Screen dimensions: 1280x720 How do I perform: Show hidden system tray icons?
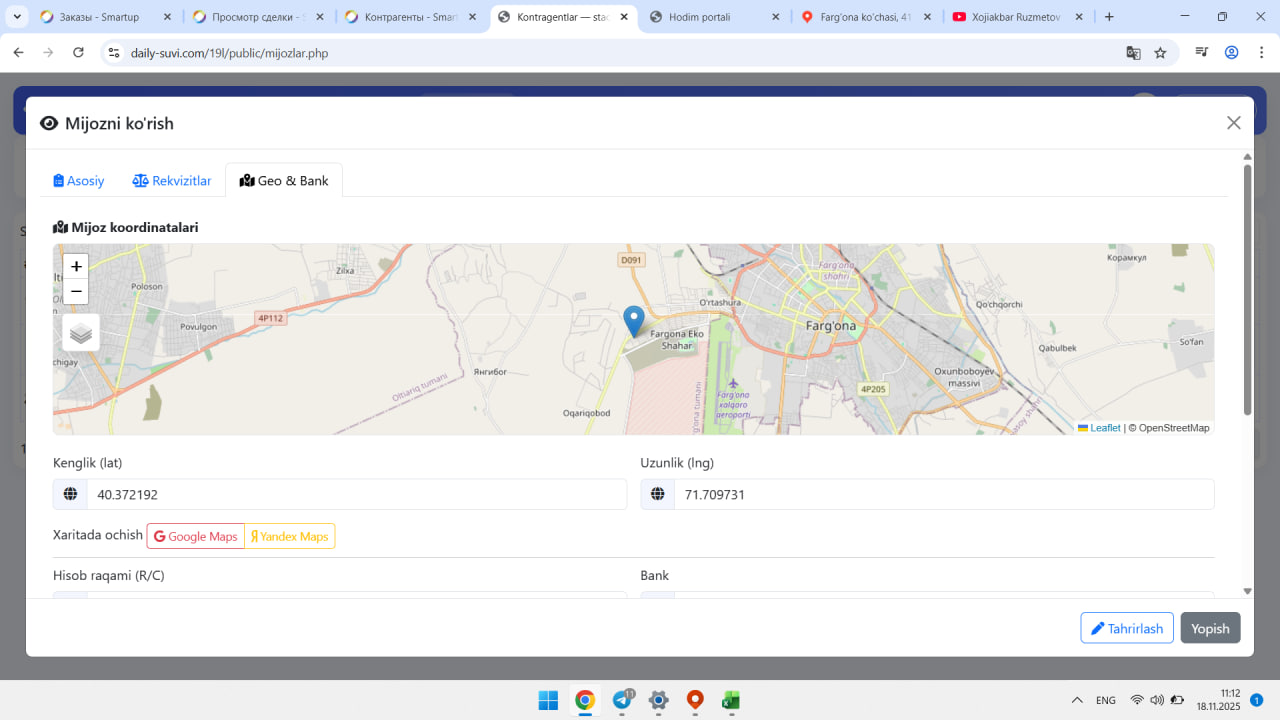coord(1077,700)
